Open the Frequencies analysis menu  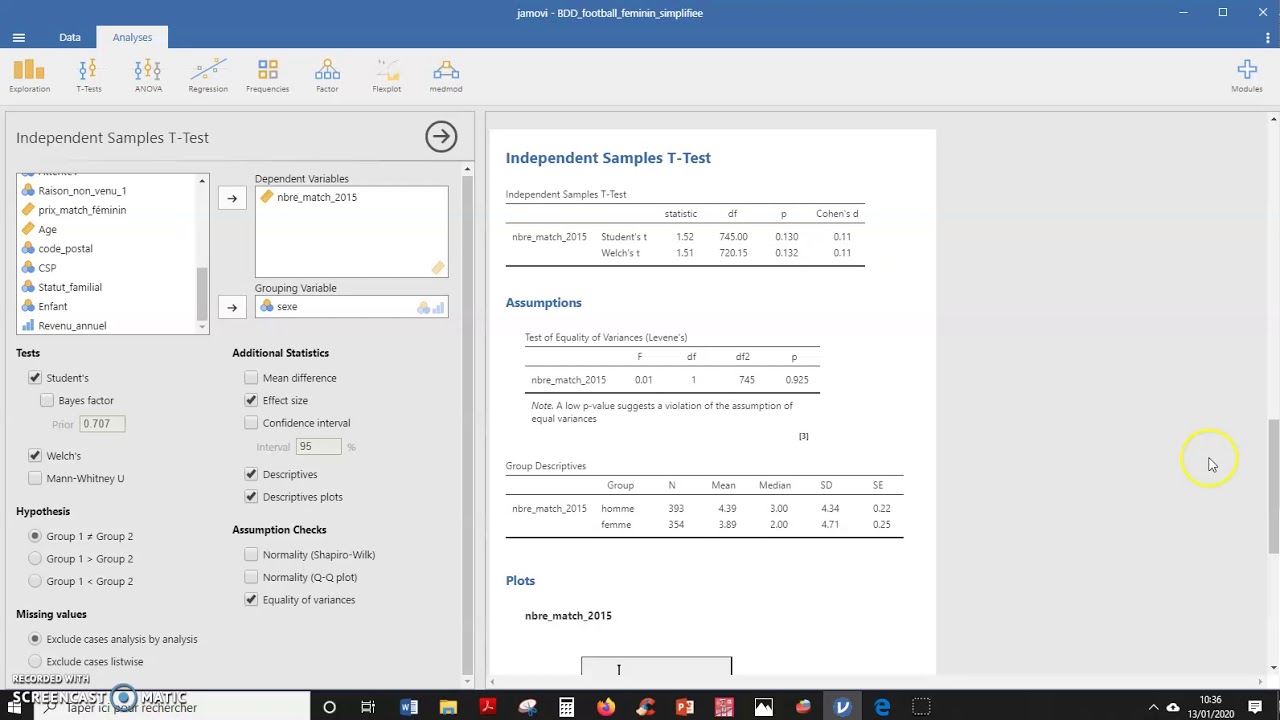tap(267, 75)
